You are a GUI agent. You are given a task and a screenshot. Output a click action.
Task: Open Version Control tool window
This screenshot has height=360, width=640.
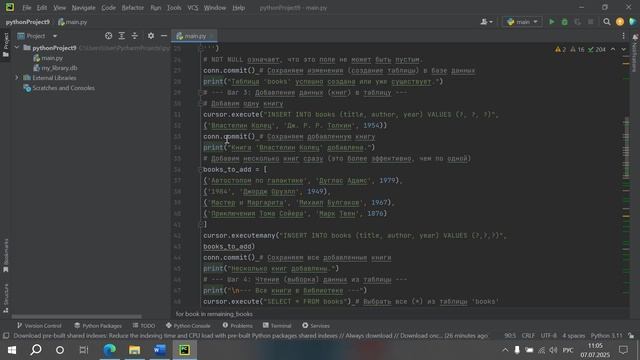point(39,326)
